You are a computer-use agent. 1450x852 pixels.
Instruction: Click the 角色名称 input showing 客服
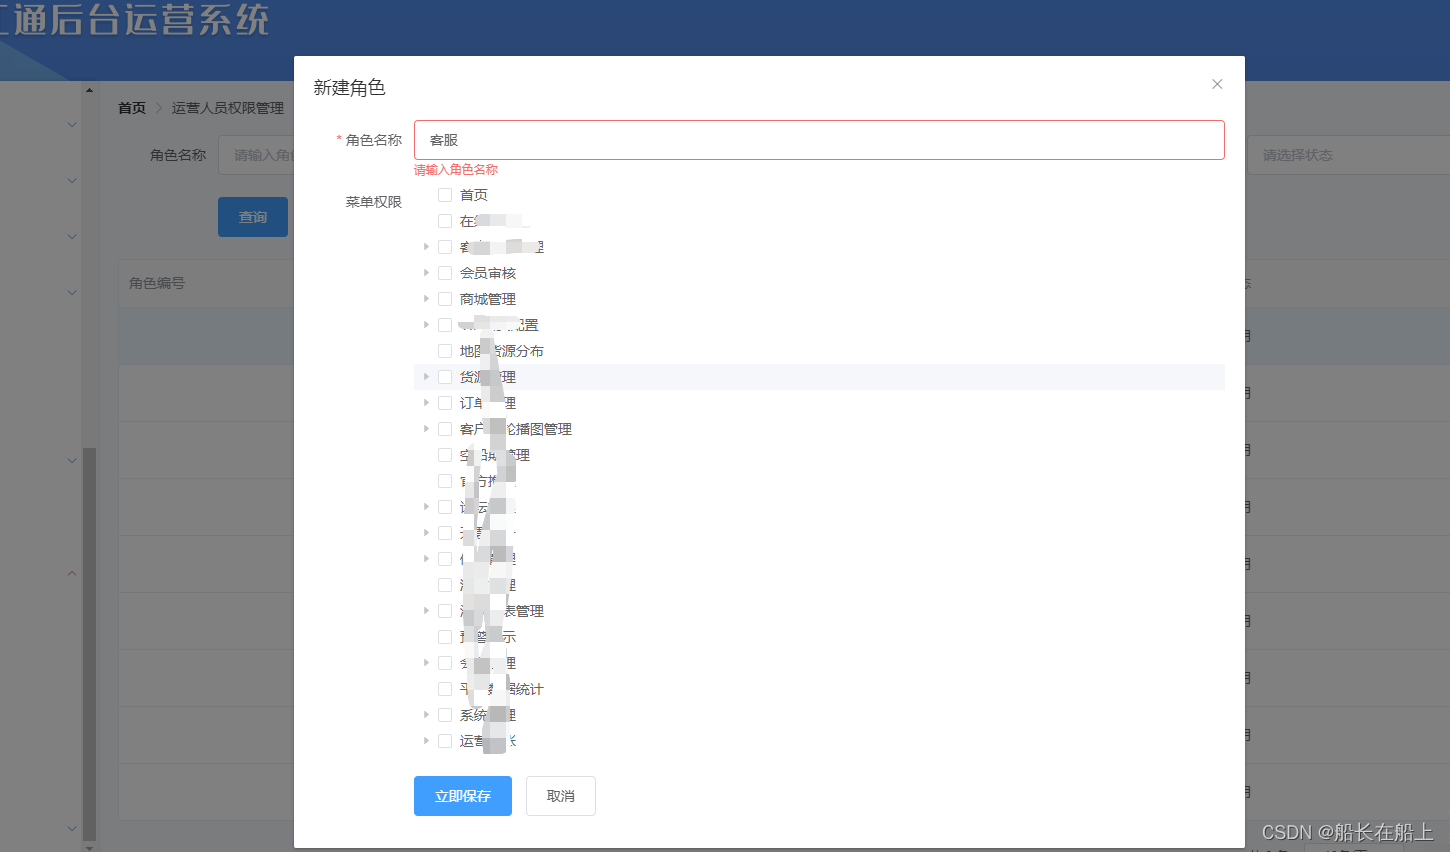pos(820,140)
